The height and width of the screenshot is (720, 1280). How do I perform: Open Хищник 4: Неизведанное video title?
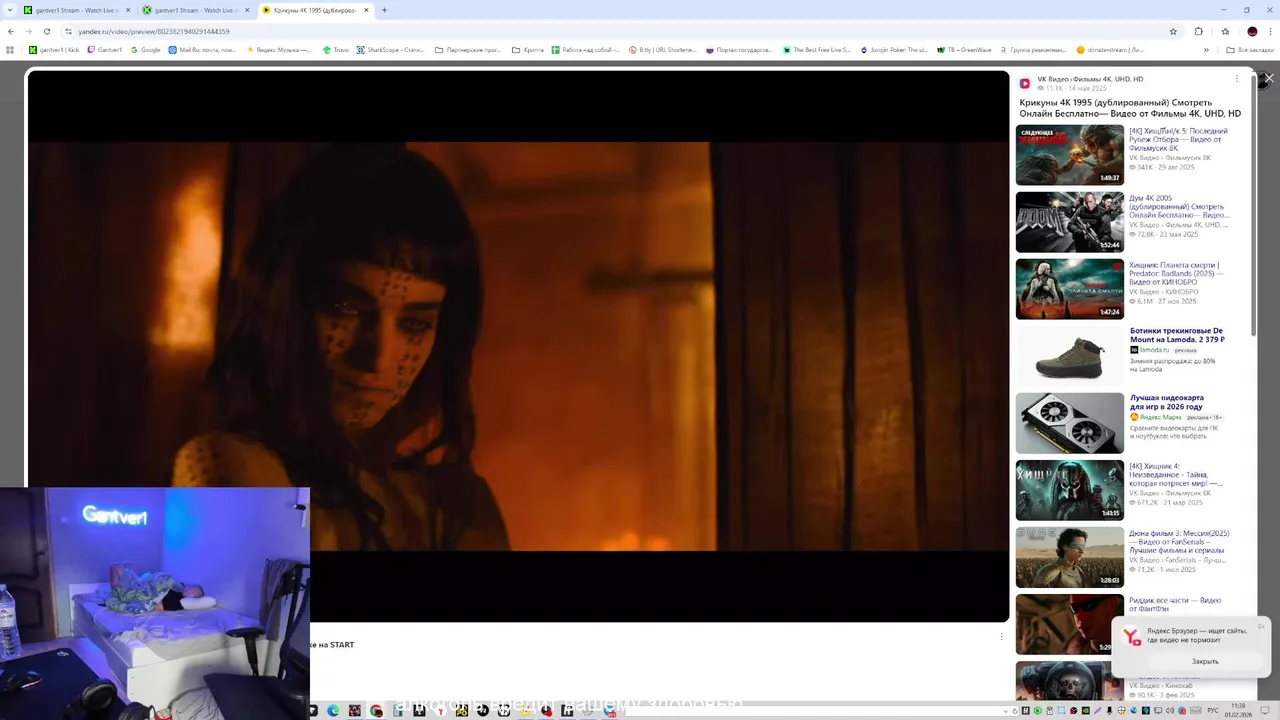[x=1176, y=474]
